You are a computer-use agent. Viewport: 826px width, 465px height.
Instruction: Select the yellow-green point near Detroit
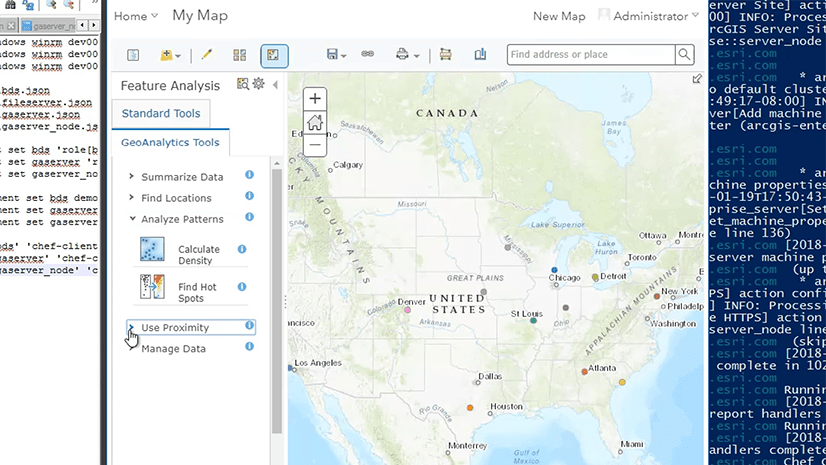[x=595, y=276]
